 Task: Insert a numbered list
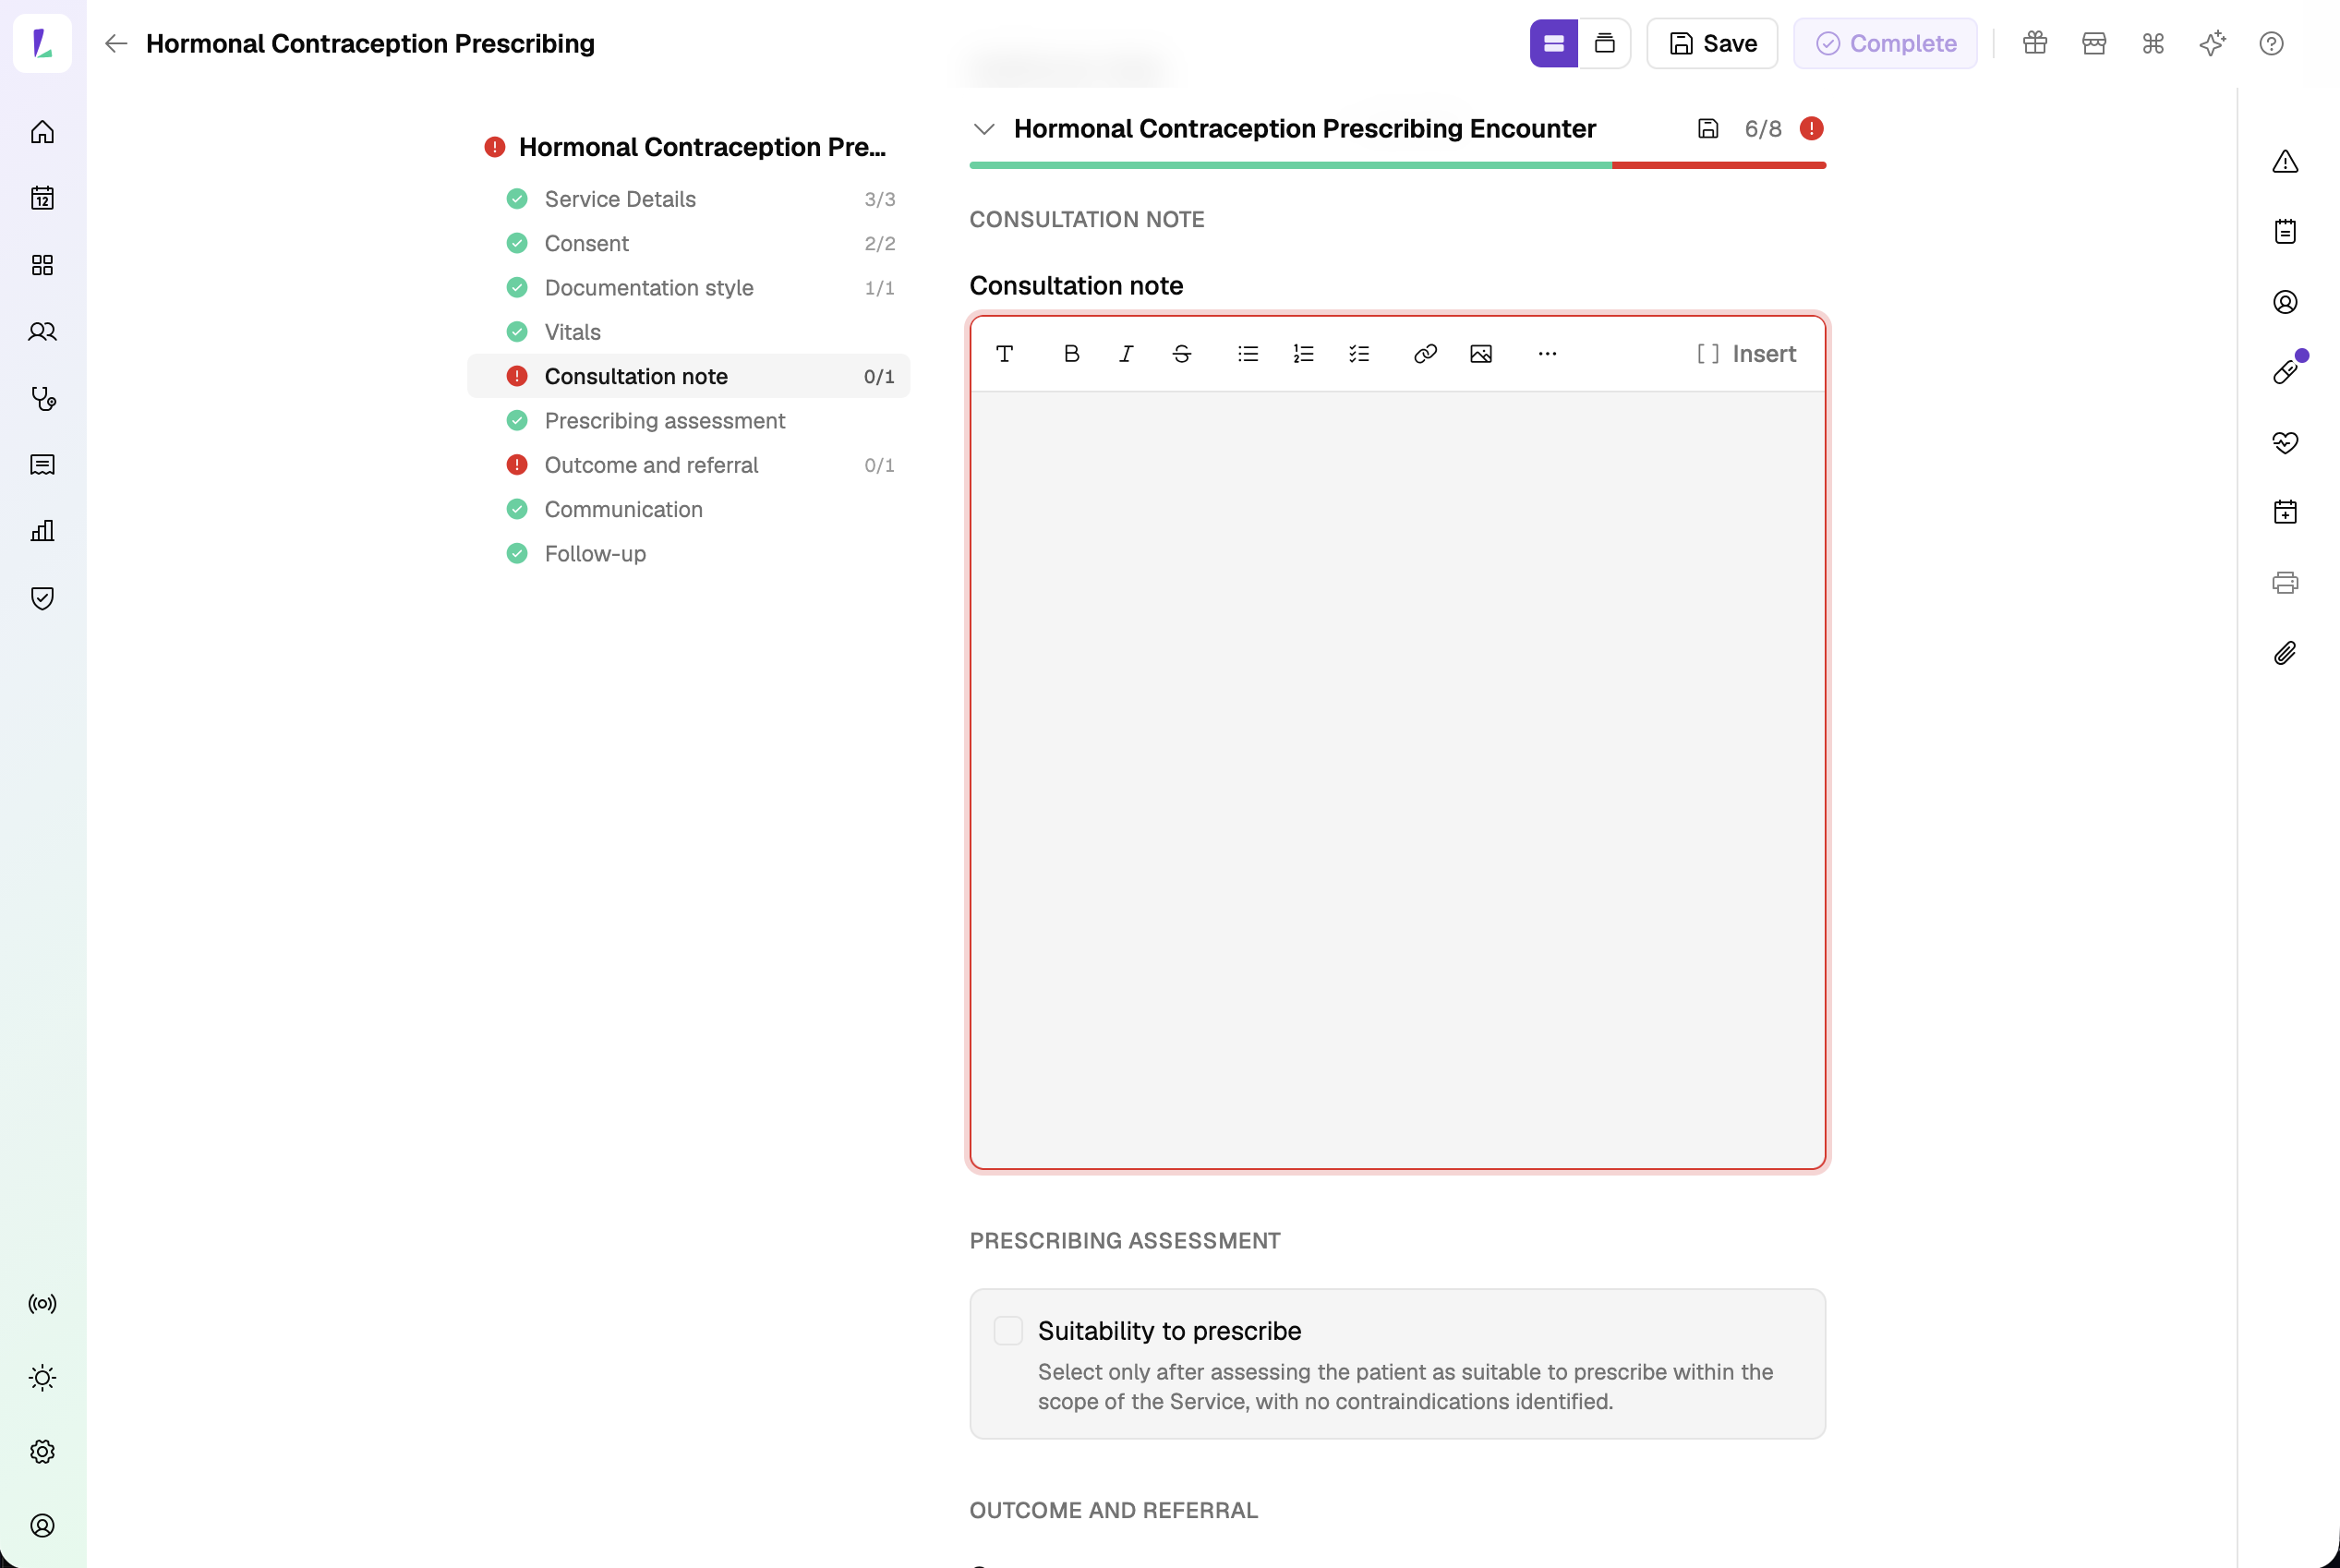(1303, 354)
